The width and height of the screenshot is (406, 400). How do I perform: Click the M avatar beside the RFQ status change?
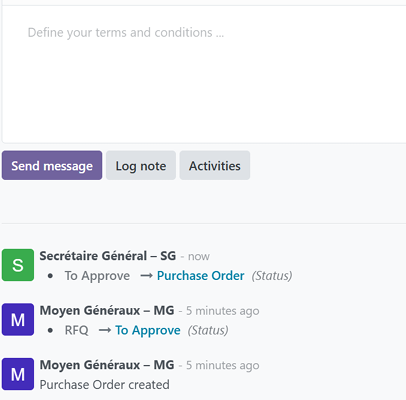click(x=18, y=319)
